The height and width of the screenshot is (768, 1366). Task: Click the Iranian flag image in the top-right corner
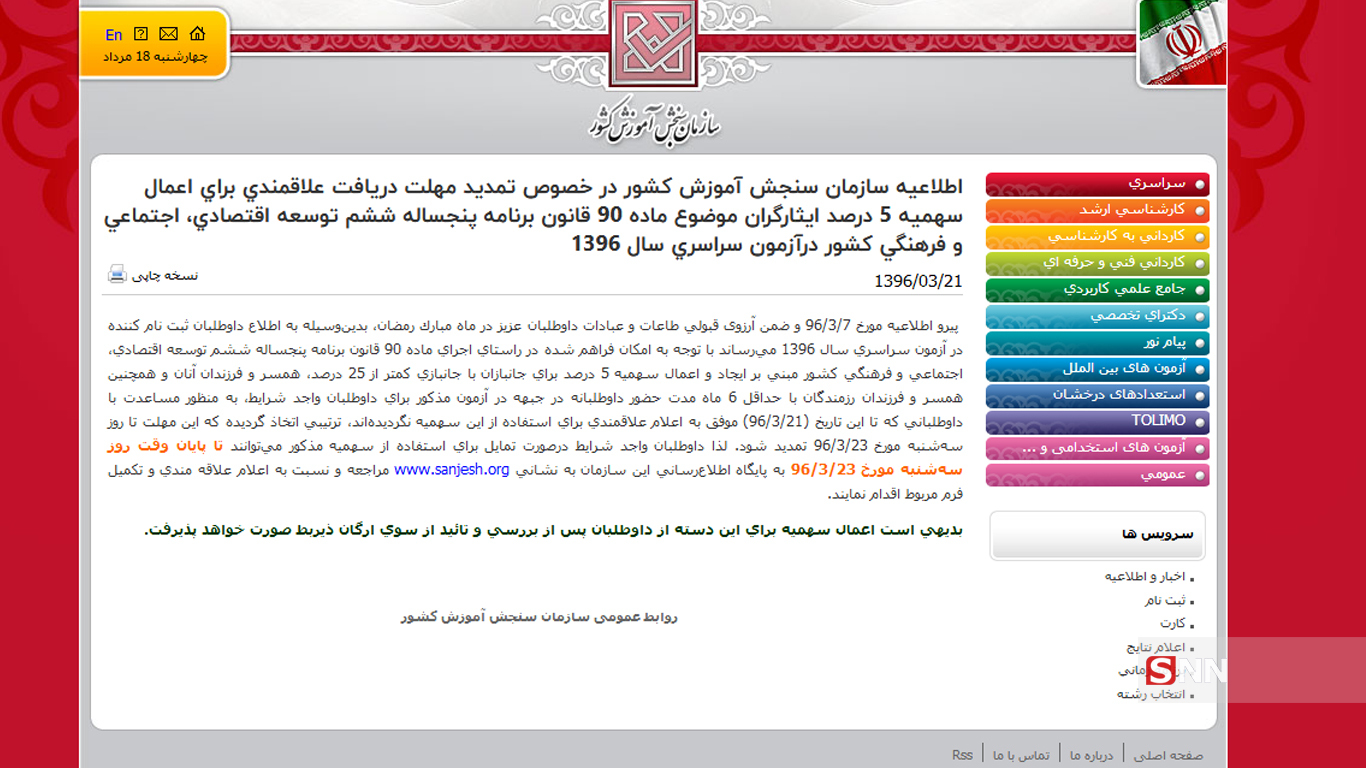tap(1181, 44)
